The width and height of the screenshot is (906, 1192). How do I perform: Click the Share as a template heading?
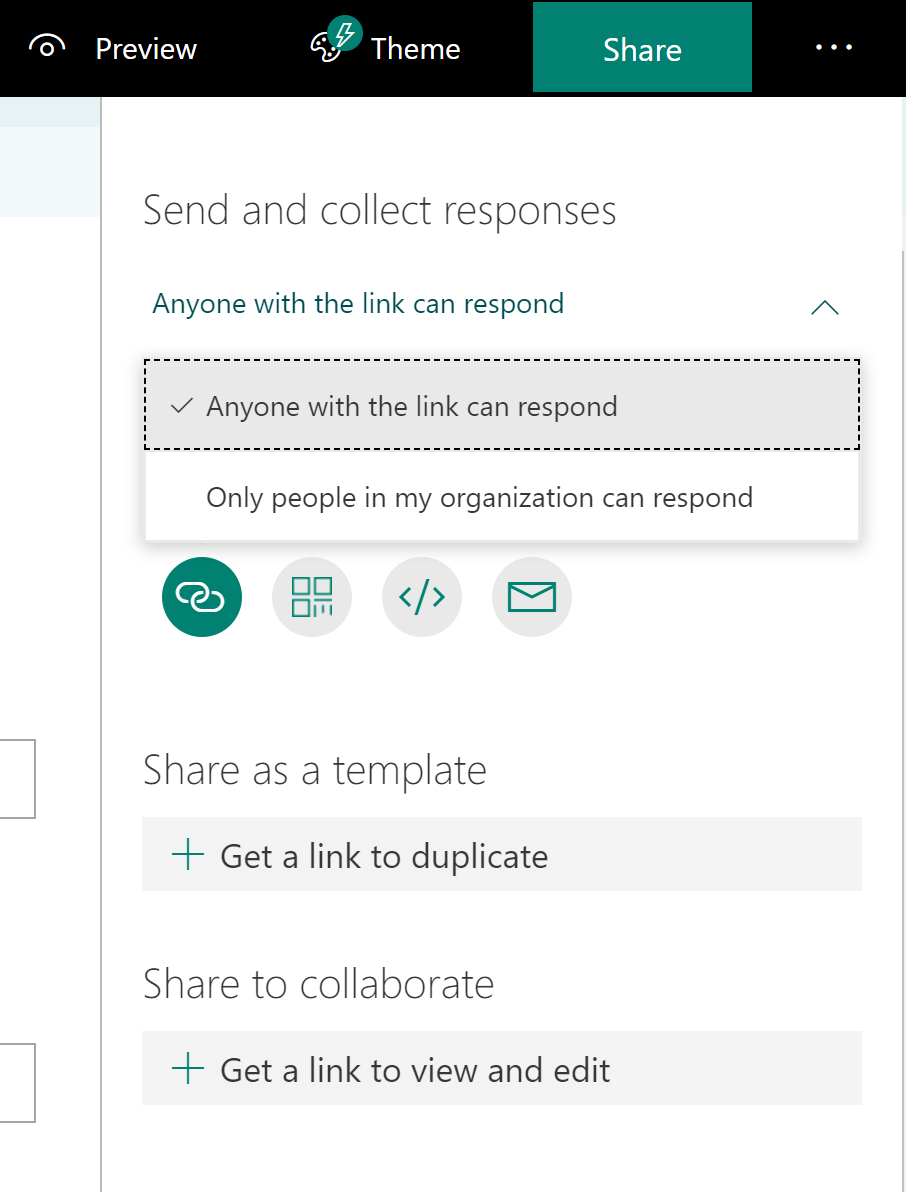315,771
